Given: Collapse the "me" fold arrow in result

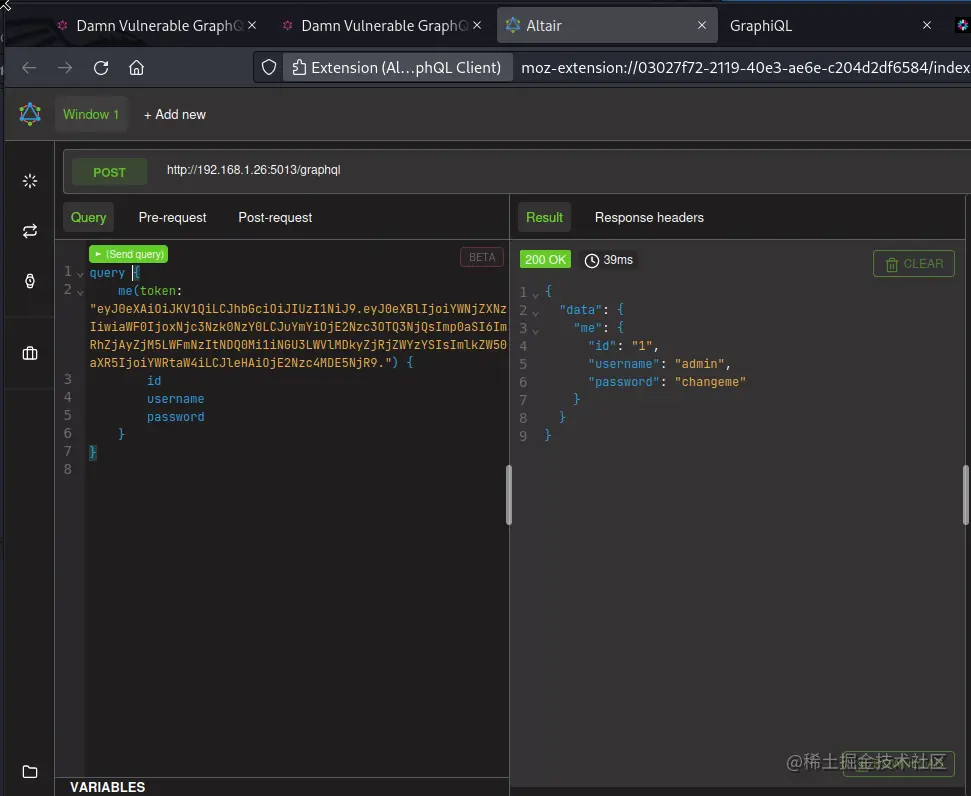Looking at the screenshot, I should 536,331.
